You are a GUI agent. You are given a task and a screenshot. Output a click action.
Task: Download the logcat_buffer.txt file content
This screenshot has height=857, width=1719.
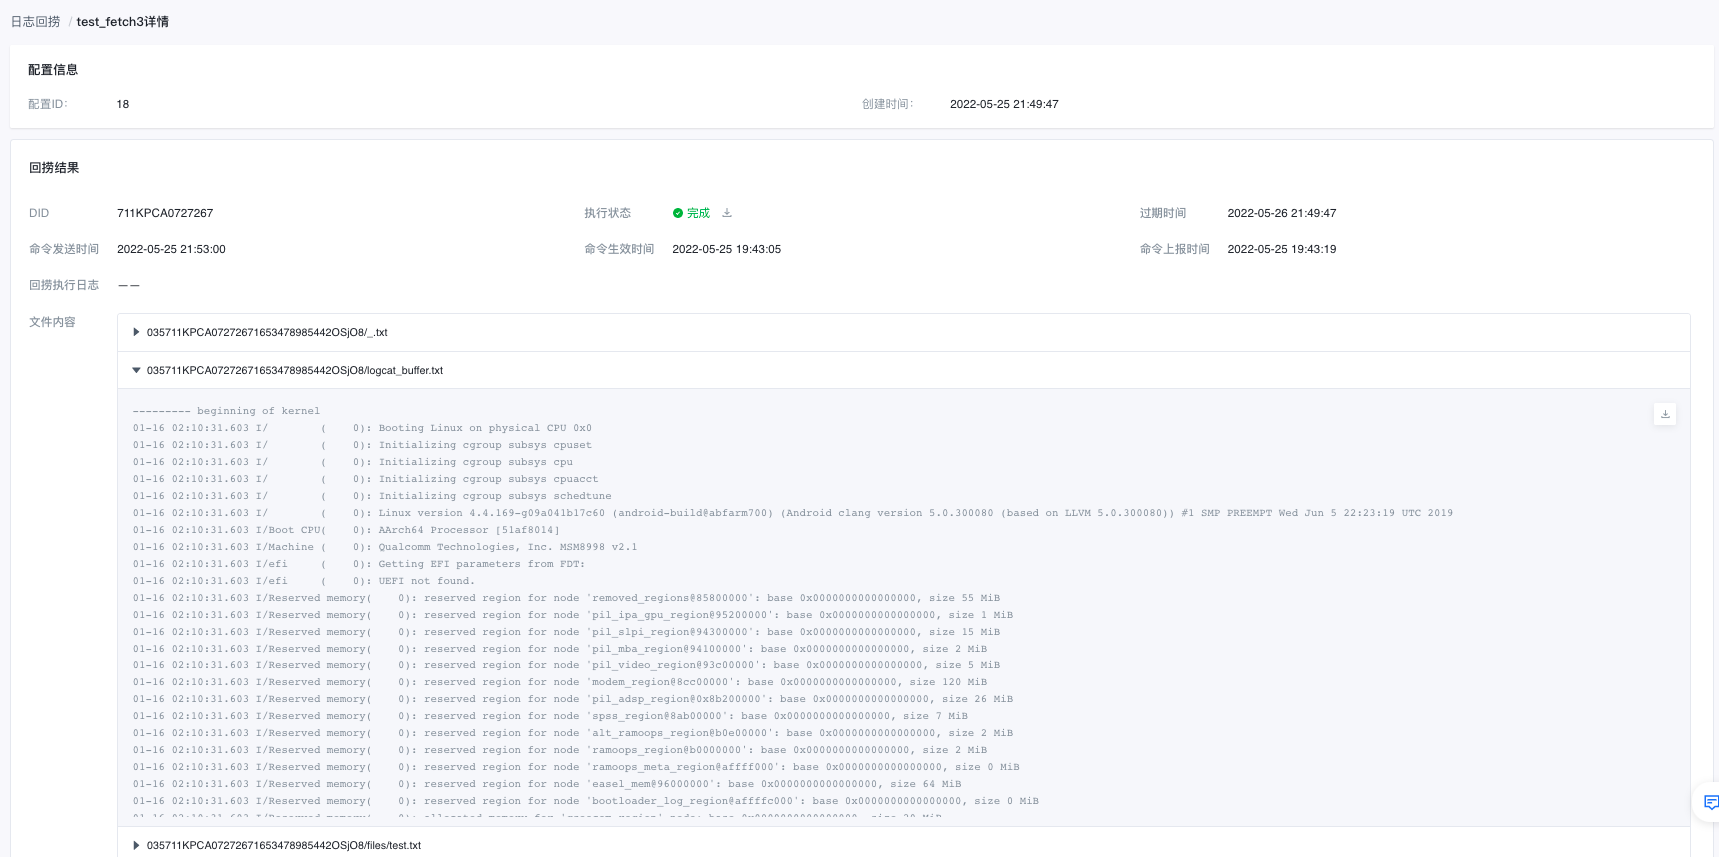coord(1665,414)
